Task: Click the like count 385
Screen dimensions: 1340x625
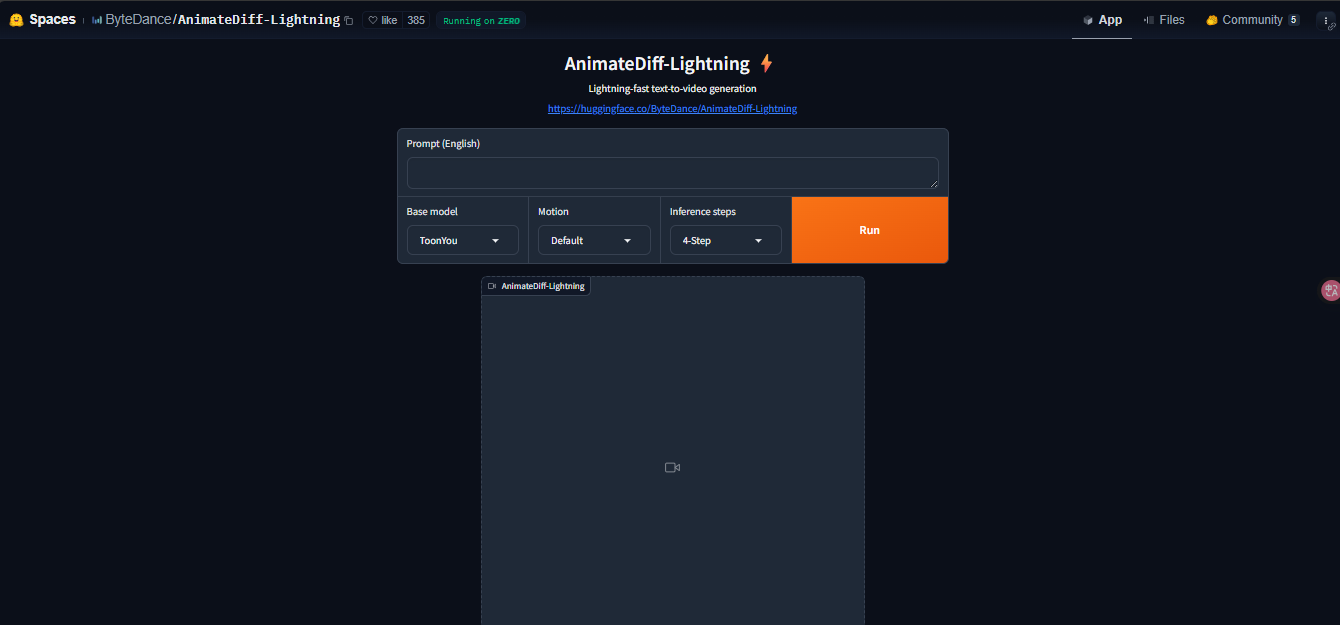Action: tap(416, 20)
